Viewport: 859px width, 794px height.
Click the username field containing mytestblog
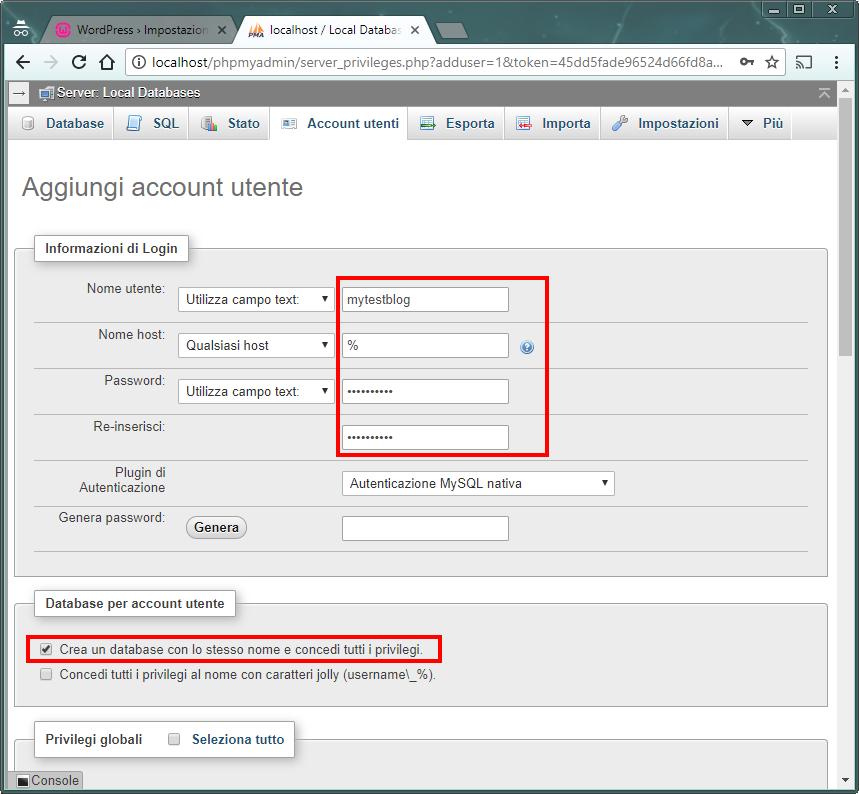[x=425, y=300]
